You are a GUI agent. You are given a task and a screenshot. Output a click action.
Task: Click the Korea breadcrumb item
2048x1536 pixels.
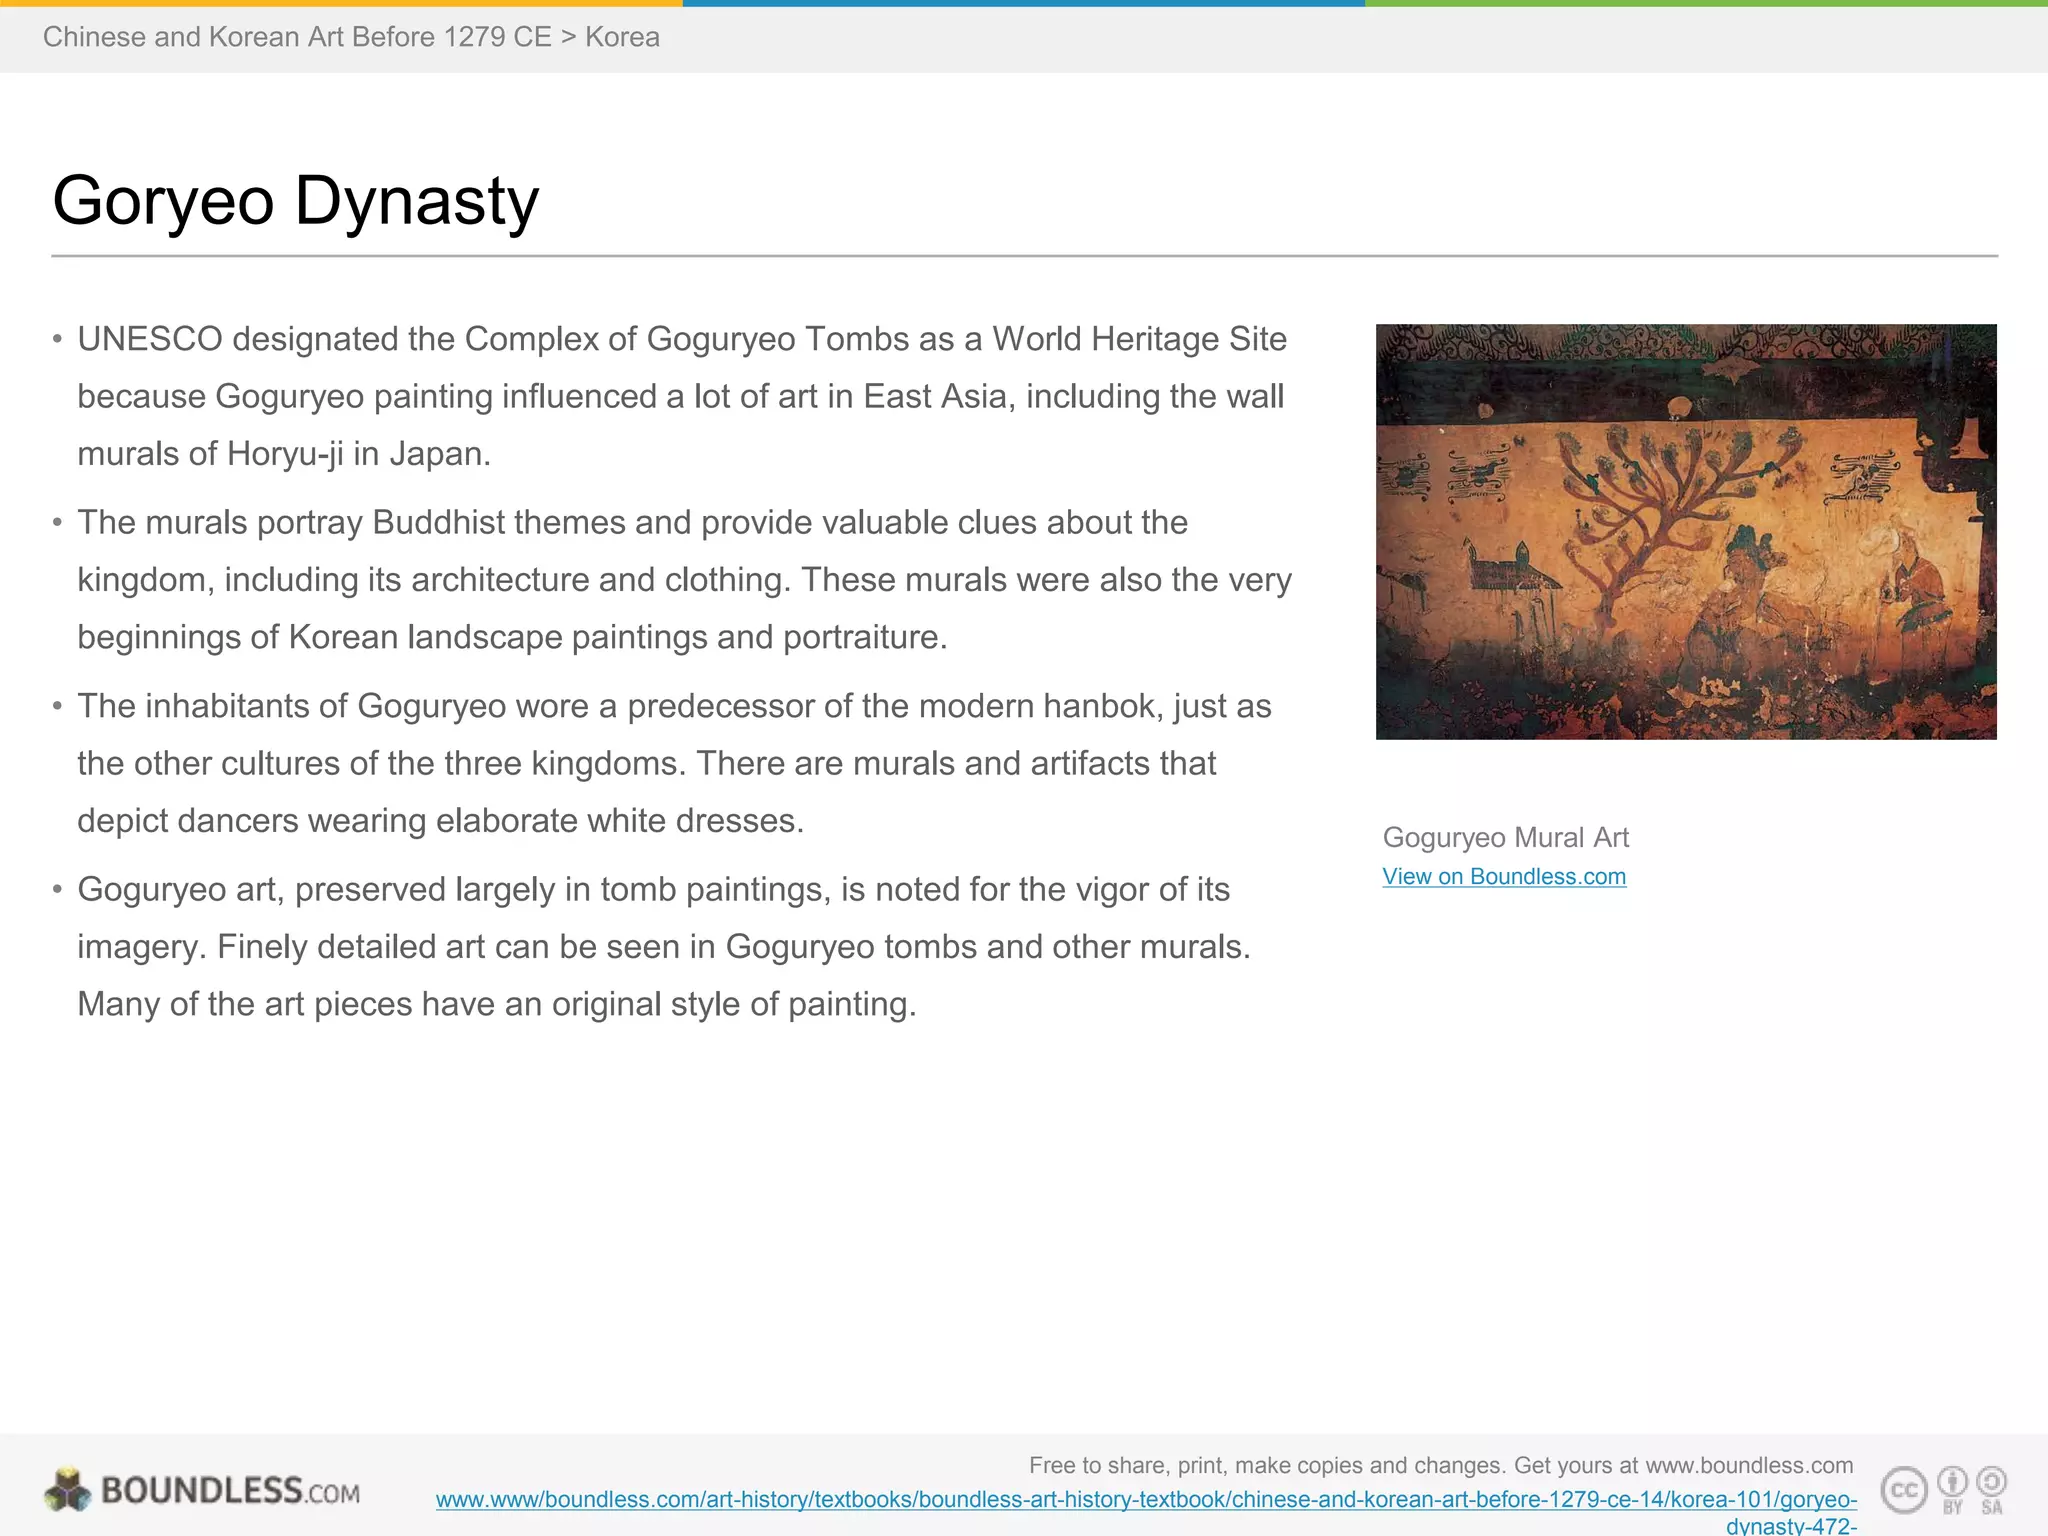click(622, 37)
